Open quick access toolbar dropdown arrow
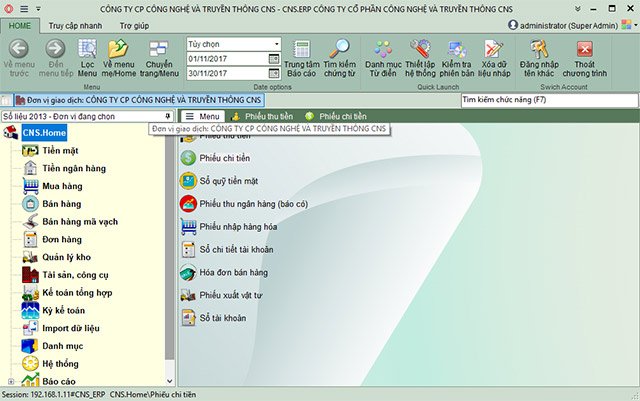640x401 pixels. tap(38, 9)
